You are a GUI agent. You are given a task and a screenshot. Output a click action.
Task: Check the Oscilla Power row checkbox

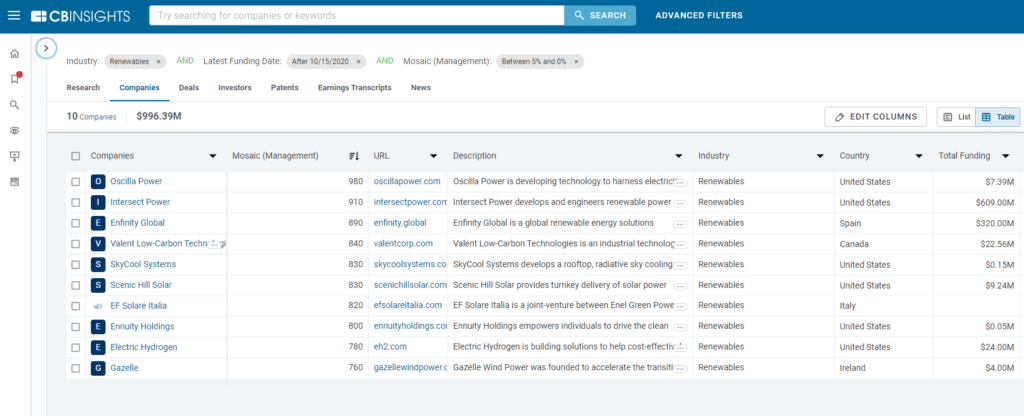76,182
